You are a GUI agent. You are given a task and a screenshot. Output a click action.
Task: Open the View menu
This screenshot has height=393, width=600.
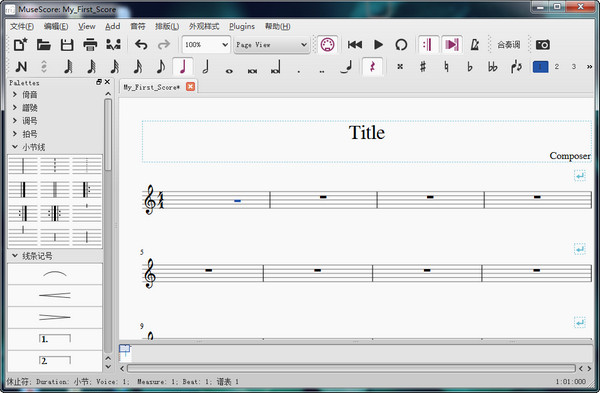[x=87, y=26]
